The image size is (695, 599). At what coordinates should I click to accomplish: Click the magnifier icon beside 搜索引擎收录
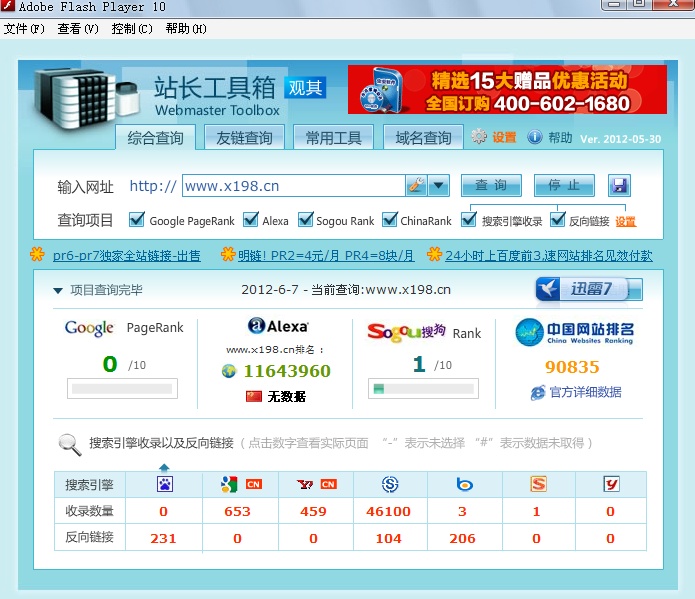[70, 444]
